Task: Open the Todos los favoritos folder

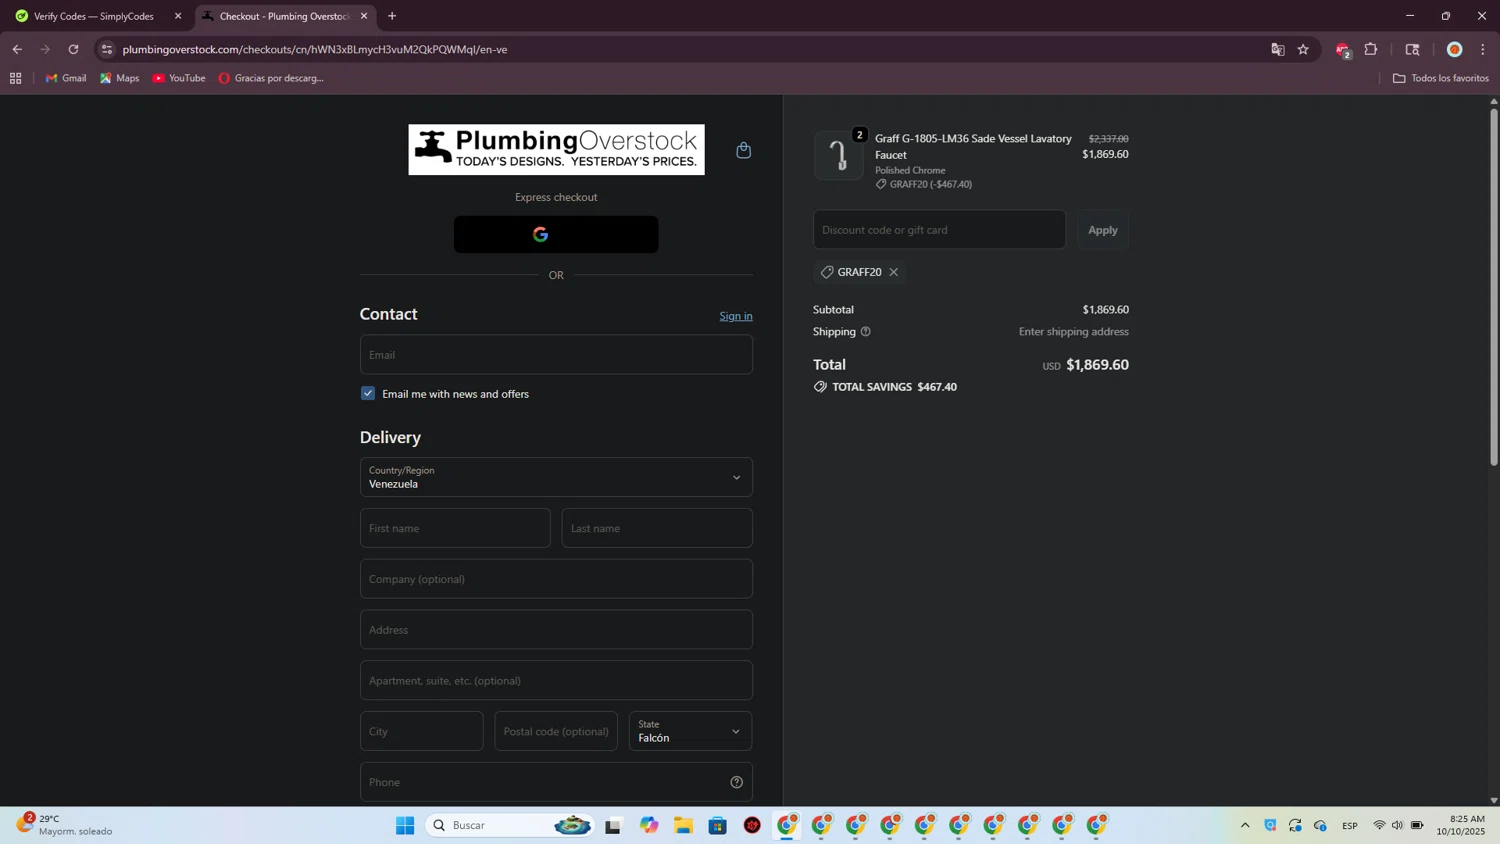Action: tap(1441, 78)
